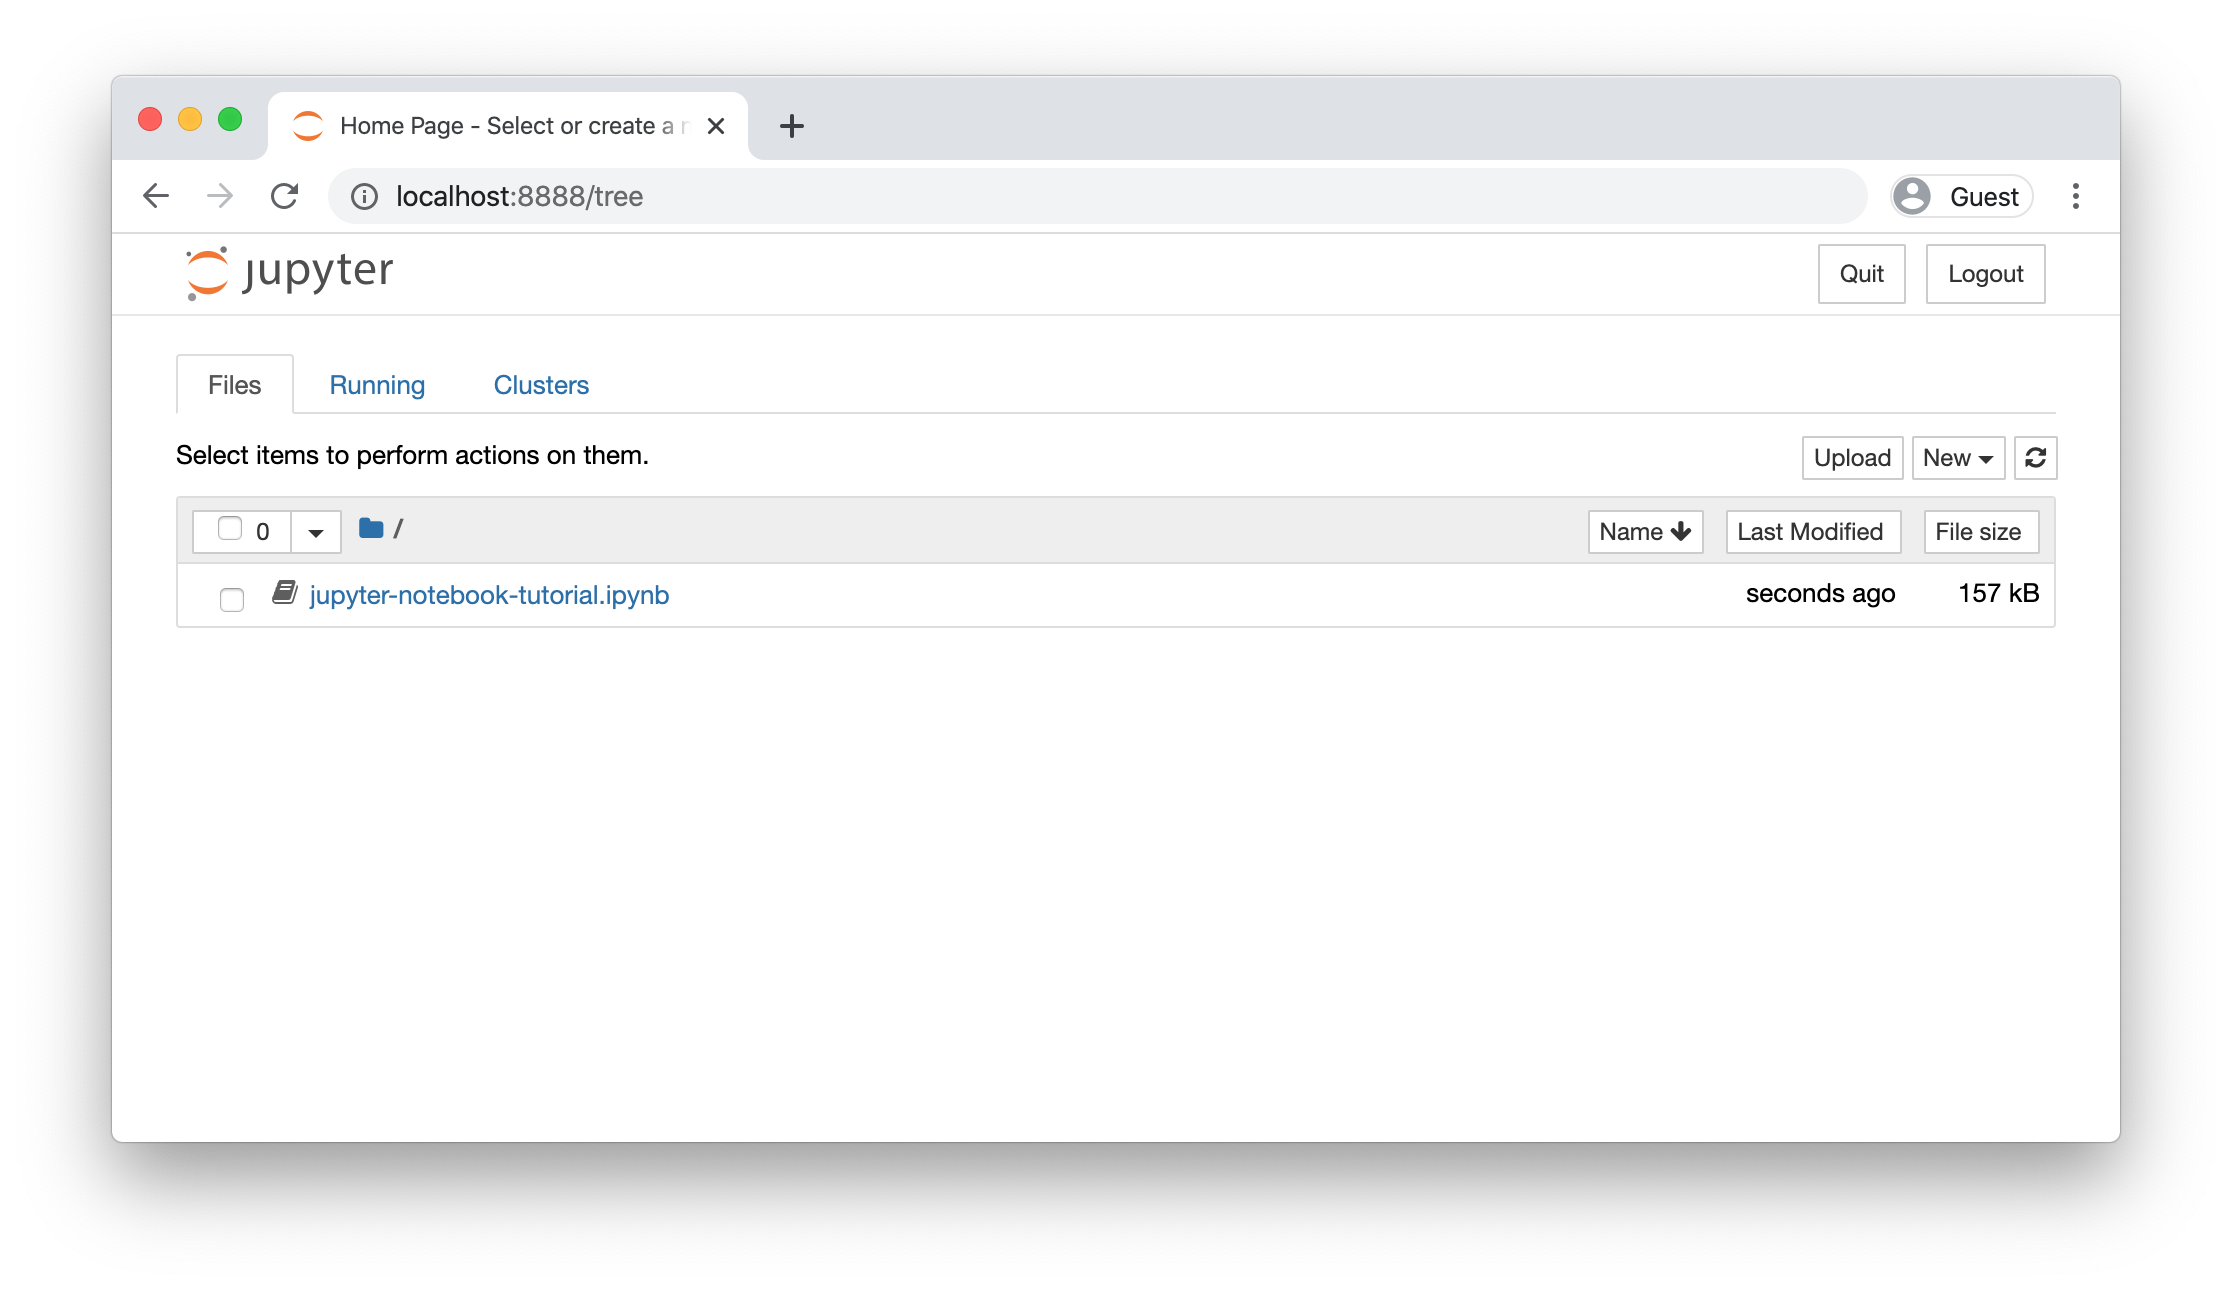The height and width of the screenshot is (1290, 2232).
Task: Toggle the select-all checkbox at top left
Action: 230,528
